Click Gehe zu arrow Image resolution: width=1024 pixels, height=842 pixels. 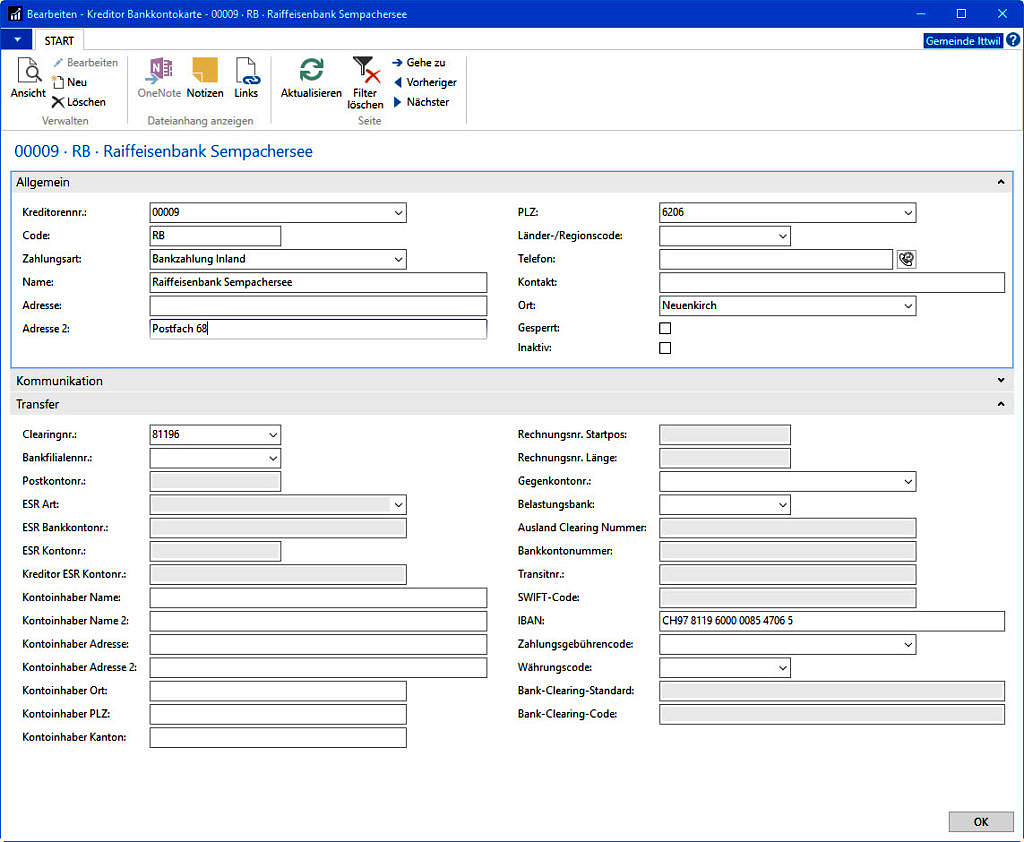pos(397,63)
